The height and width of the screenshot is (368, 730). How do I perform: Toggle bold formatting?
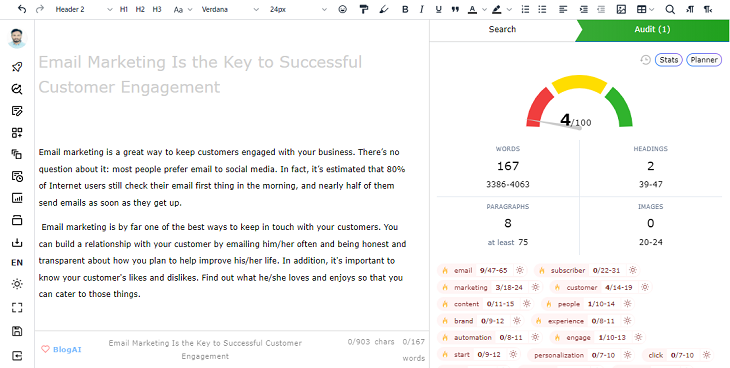pos(405,9)
